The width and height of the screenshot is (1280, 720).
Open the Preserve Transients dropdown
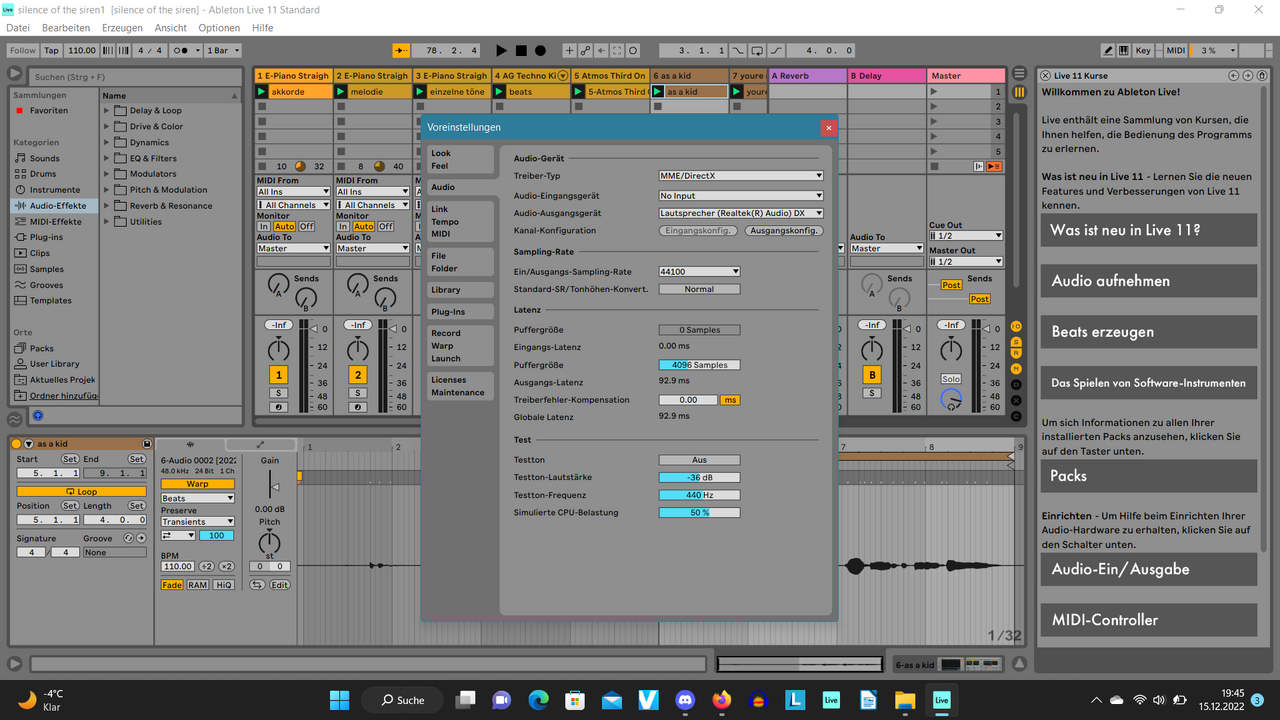tap(197, 522)
